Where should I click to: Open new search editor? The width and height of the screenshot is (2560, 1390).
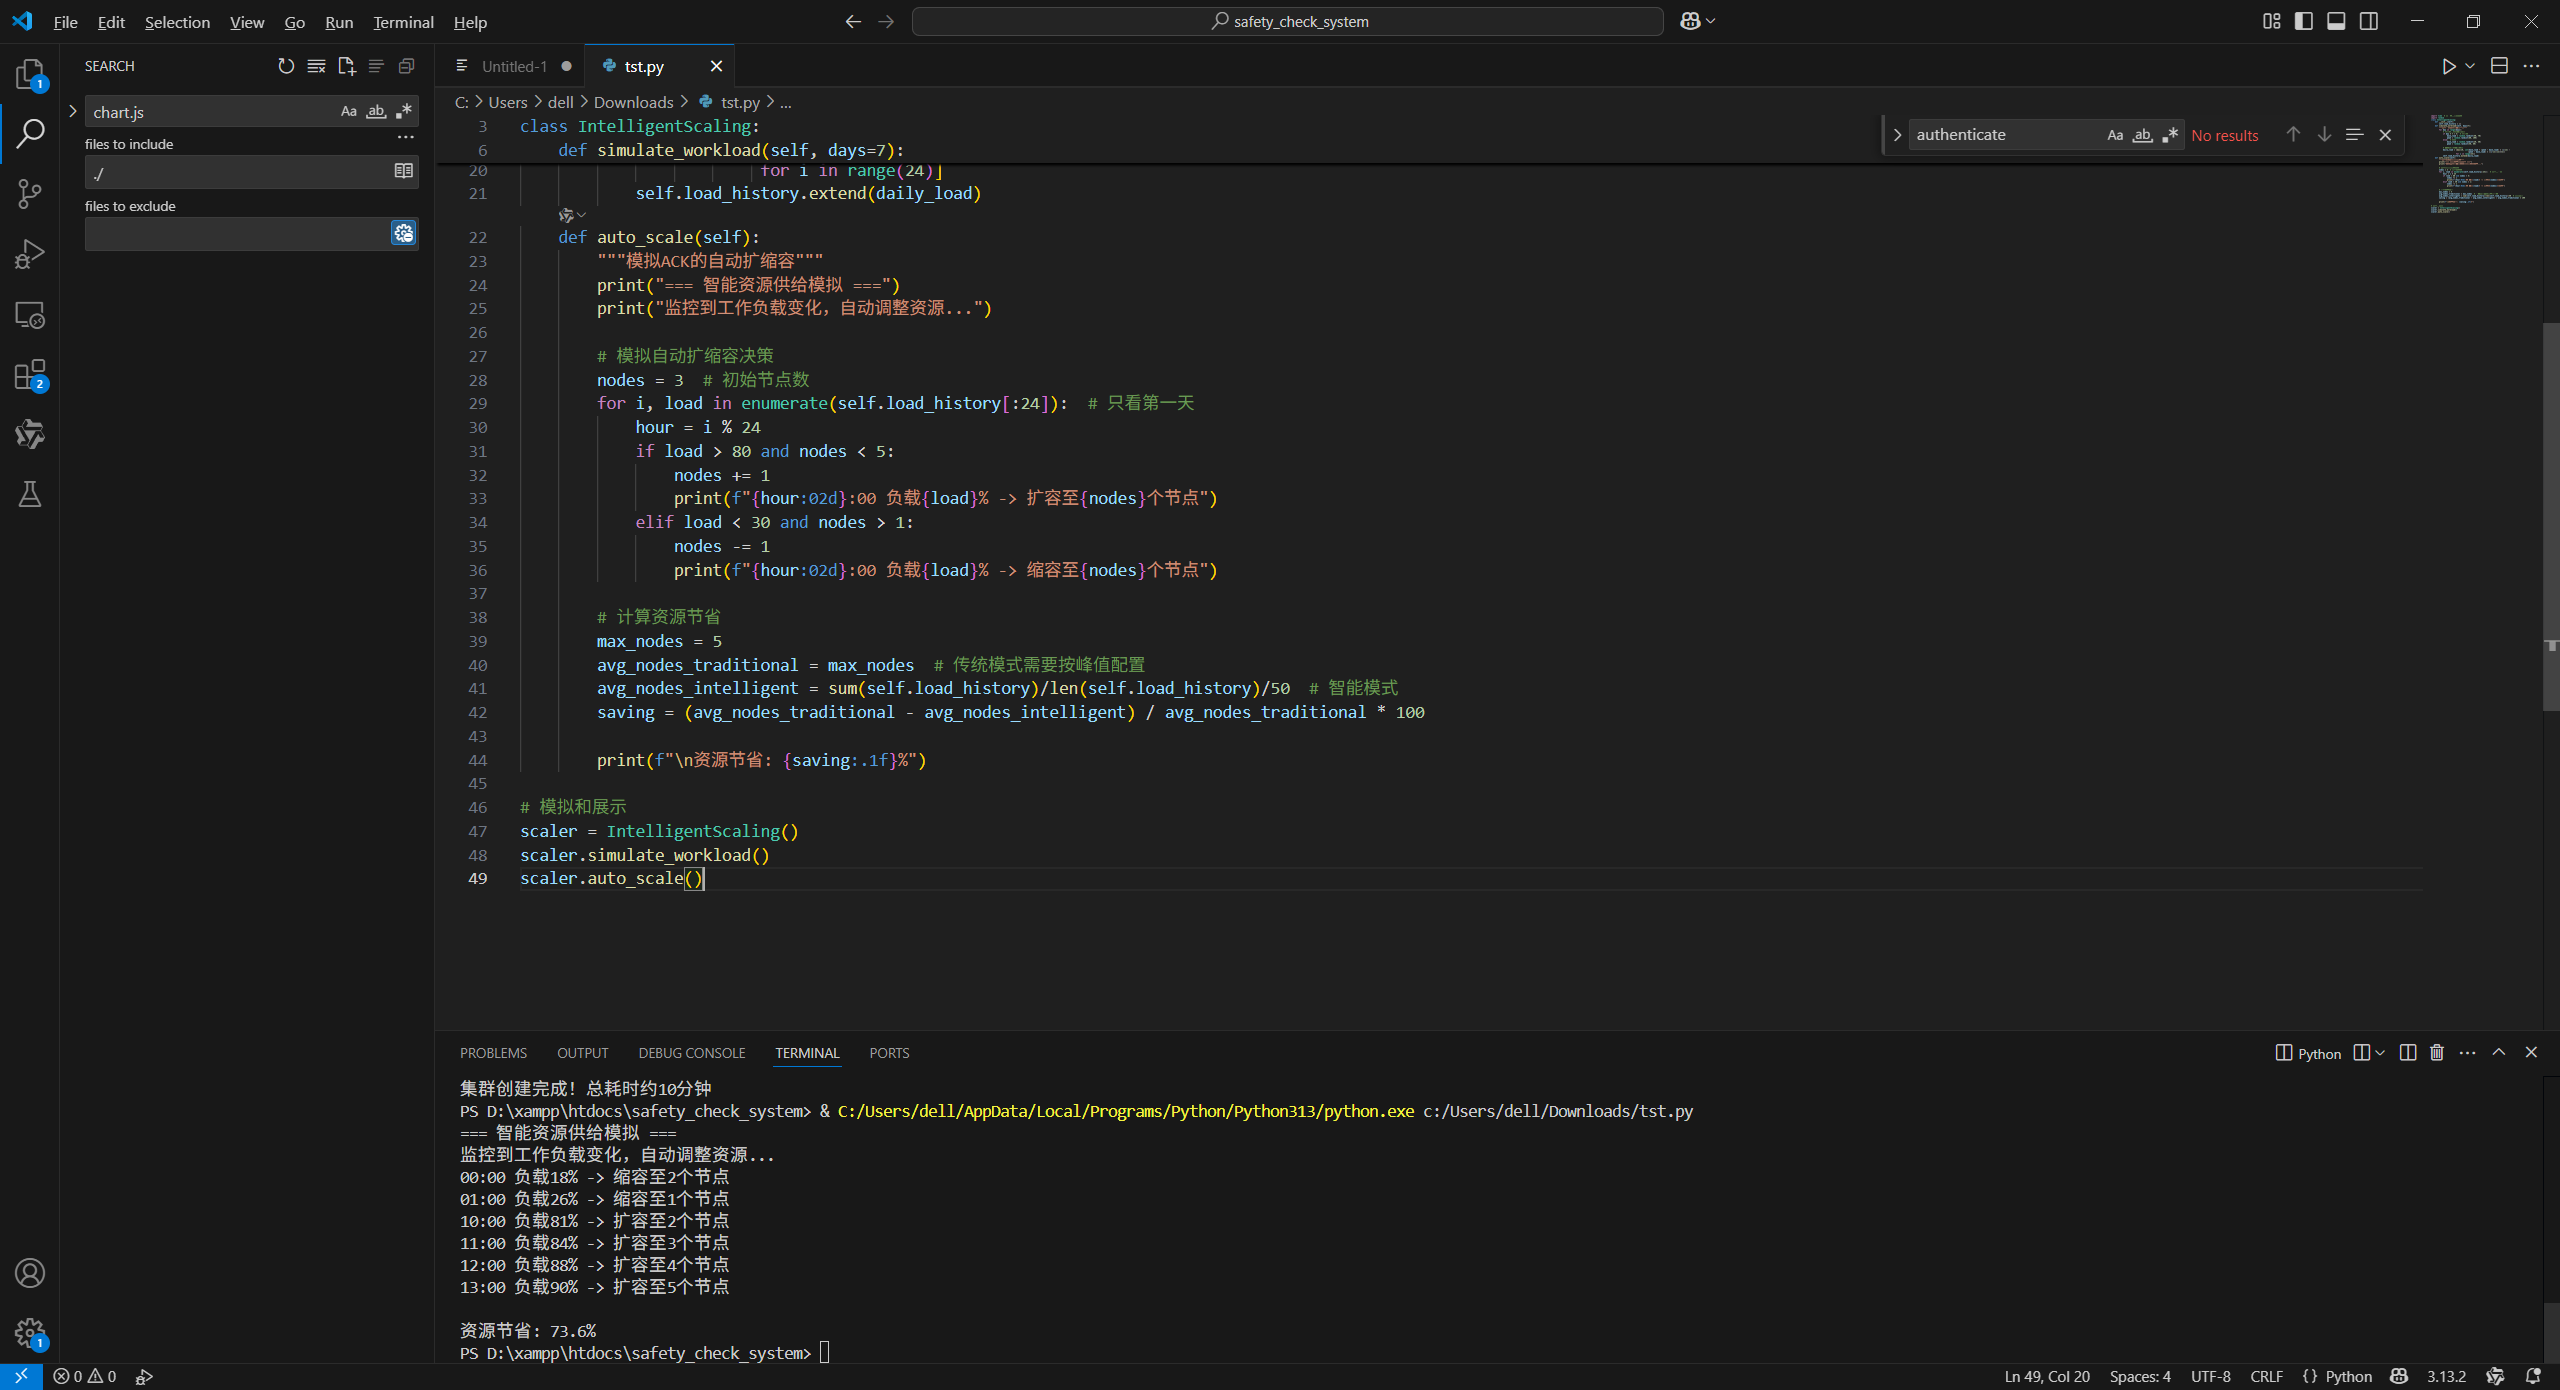click(346, 66)
